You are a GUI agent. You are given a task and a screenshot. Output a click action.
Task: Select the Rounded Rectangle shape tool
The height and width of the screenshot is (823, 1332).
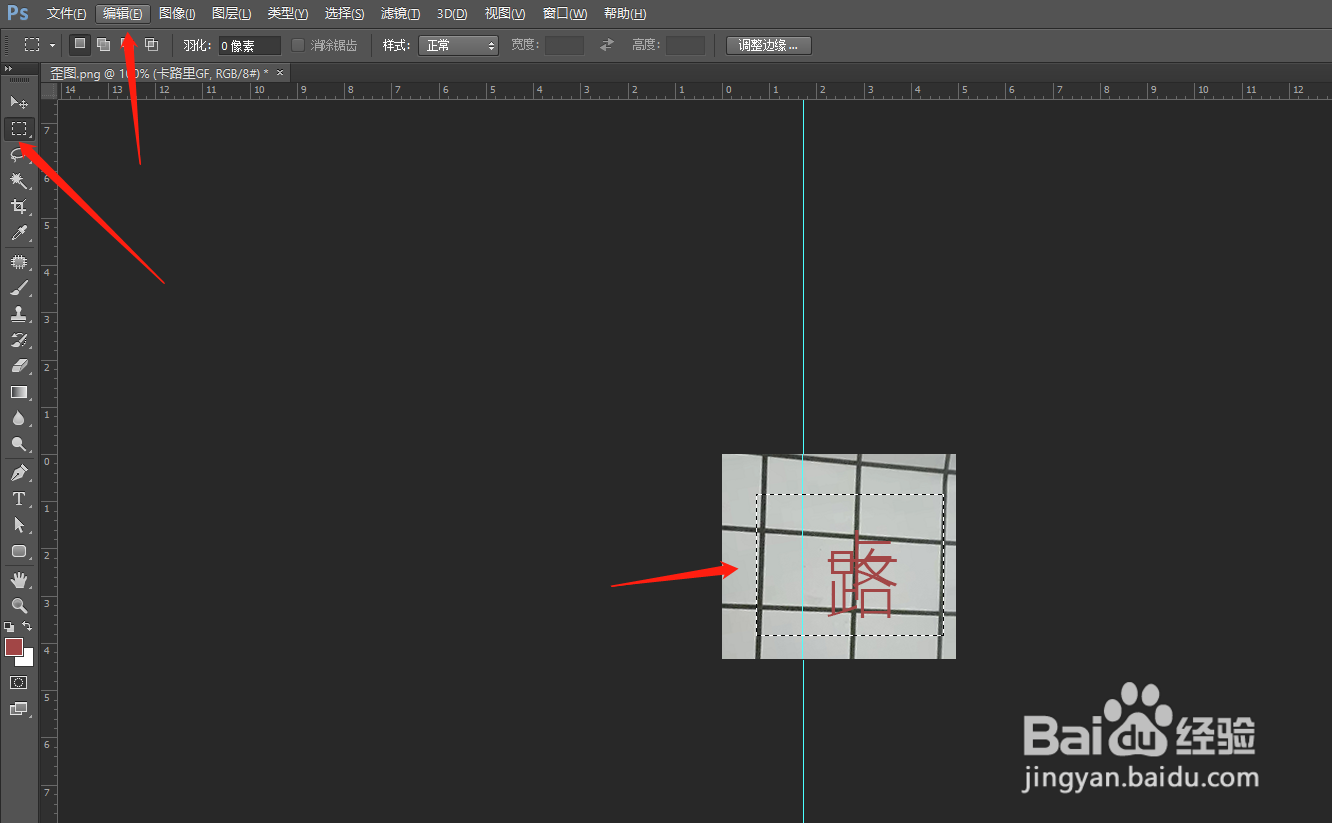(x=19, y=551)
